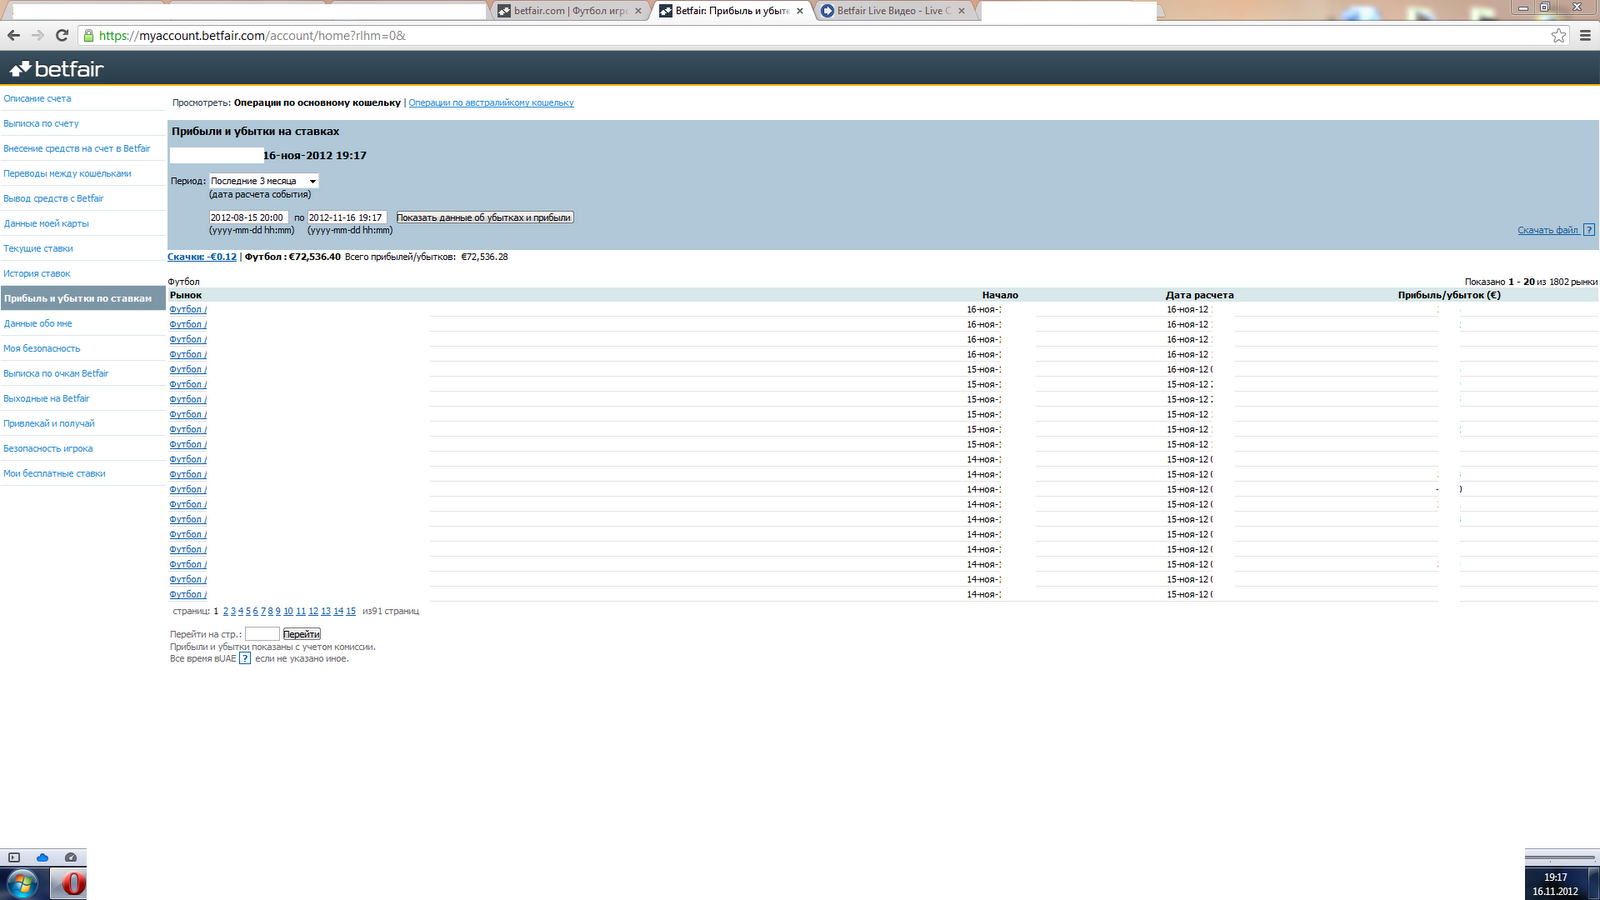Open Мои бесплатные ставки
The image size is (1600, 900).
pos(54,474)
